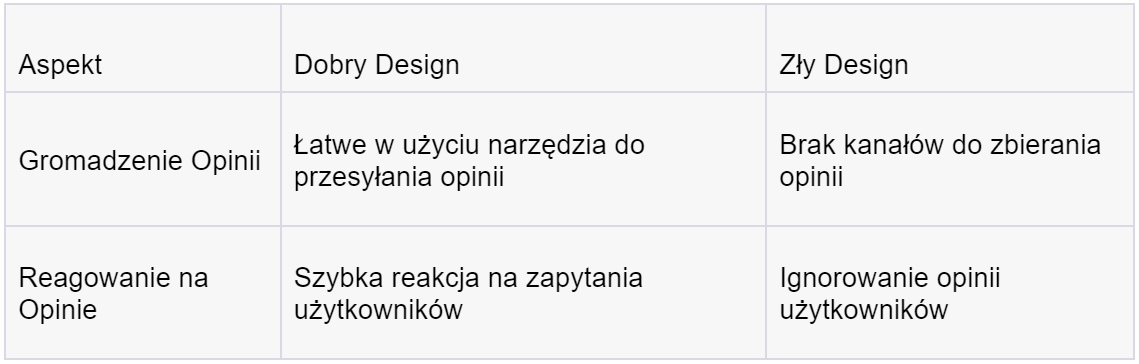Click the Zły Design column header
This screenshot has height=364, width=1139.
[x=949, y=49]
